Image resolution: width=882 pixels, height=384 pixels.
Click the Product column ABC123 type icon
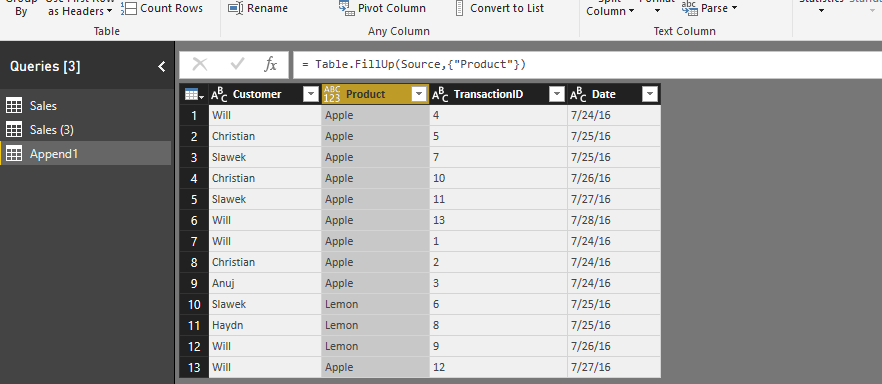[332, 94]
